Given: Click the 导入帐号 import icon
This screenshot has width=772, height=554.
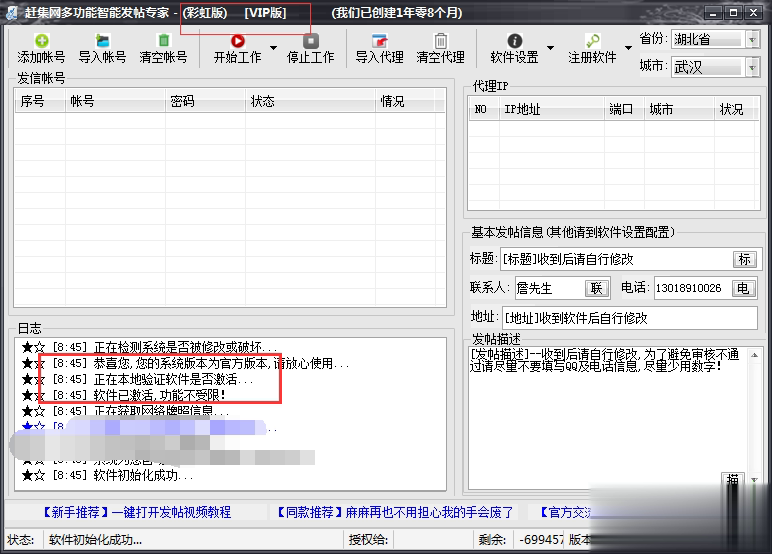Looking at the screenshot, I should 102,40.
